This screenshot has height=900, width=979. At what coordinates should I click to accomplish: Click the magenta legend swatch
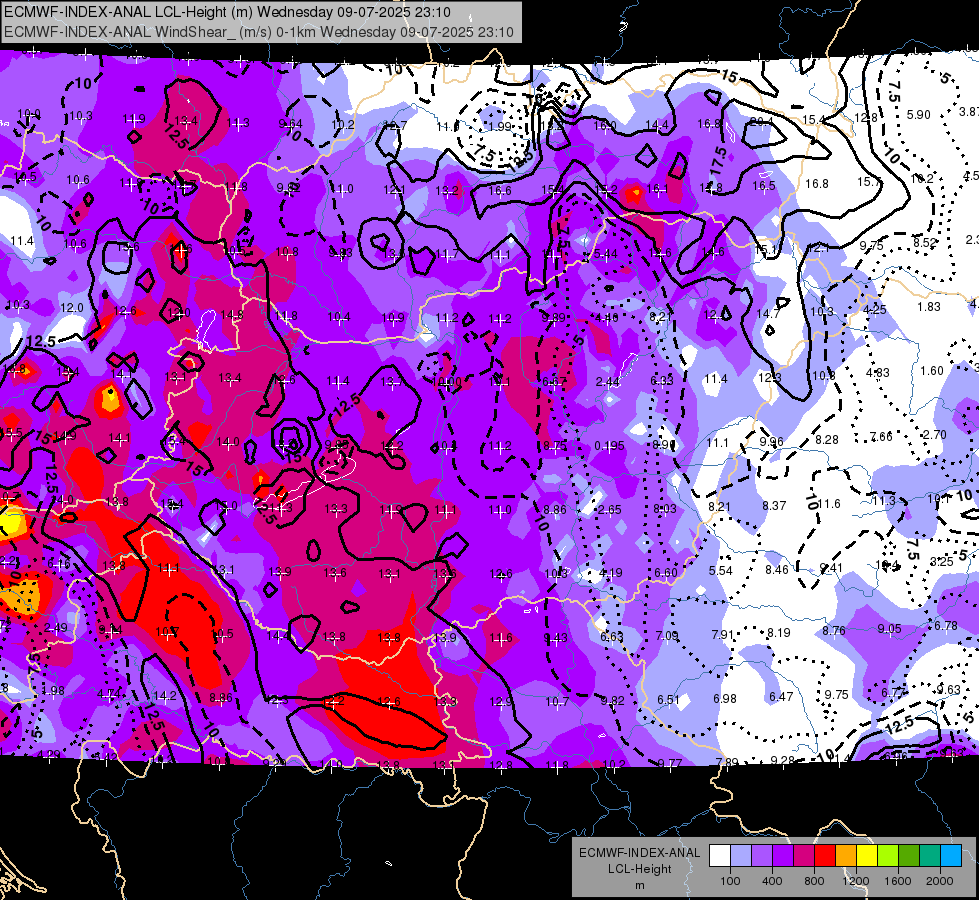click(804, 856)
